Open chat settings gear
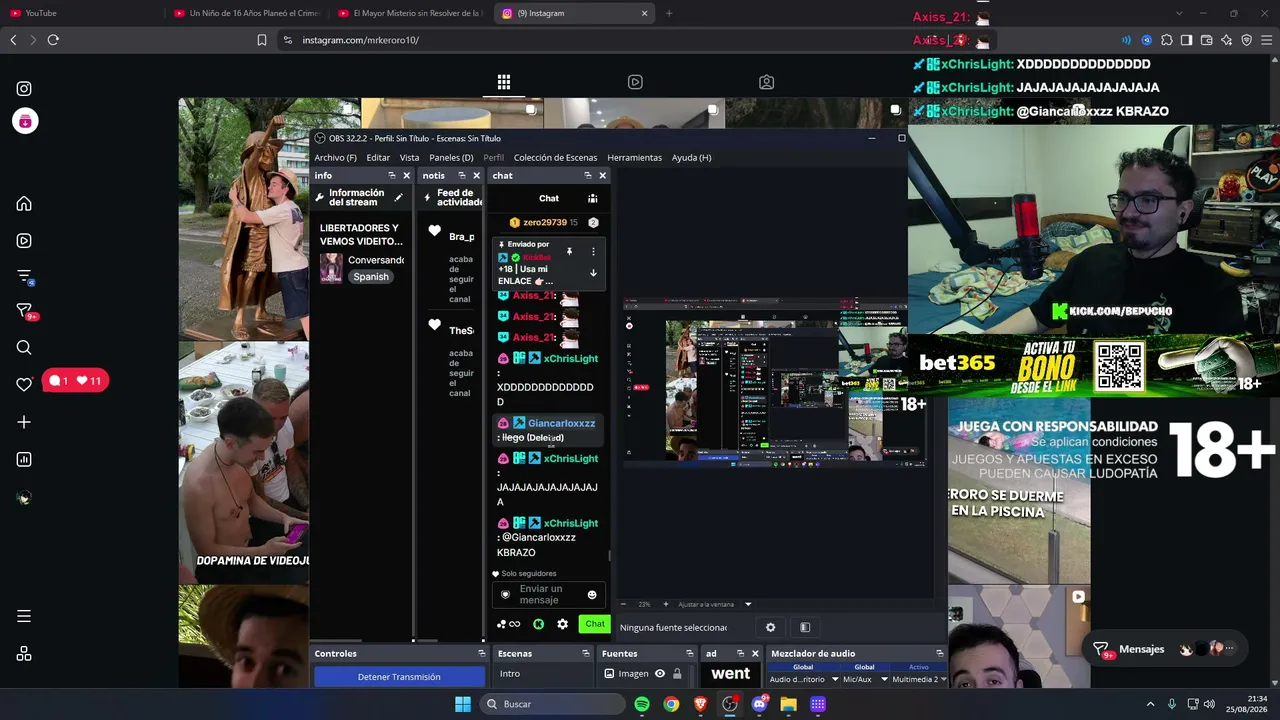 (563, 624)
